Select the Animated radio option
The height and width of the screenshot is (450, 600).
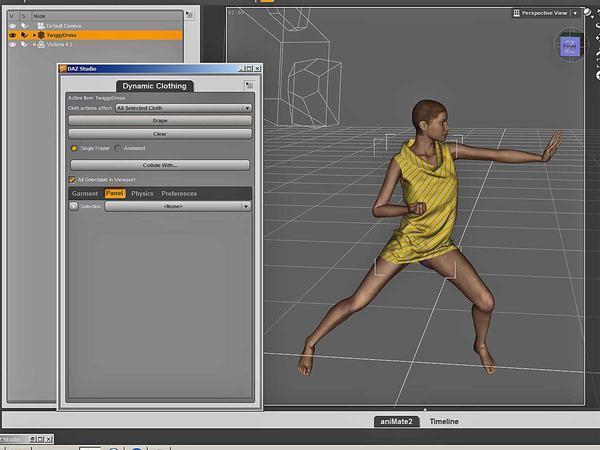tap(118, 148)
